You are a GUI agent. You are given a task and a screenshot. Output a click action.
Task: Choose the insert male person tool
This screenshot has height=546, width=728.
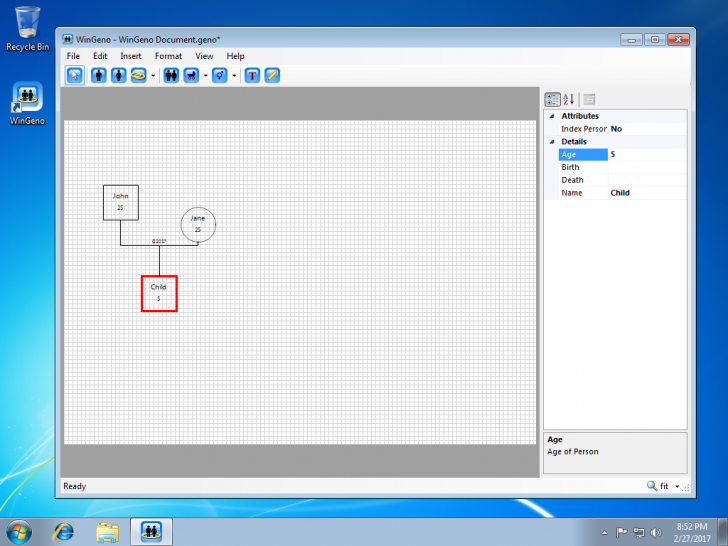click(98, 75)
